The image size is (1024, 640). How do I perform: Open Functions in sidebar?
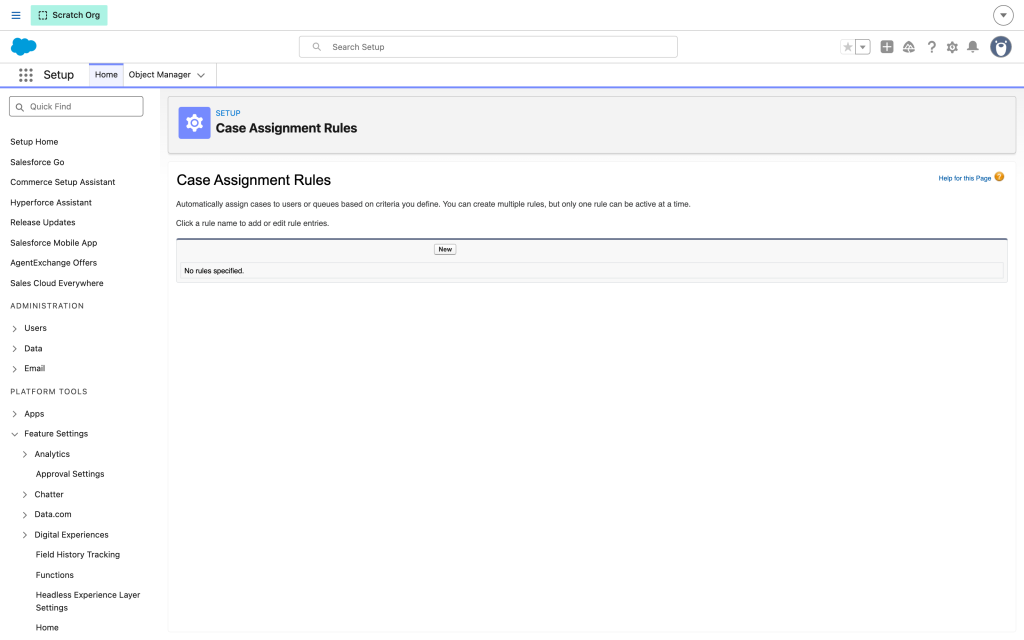[x=55, y=575]
